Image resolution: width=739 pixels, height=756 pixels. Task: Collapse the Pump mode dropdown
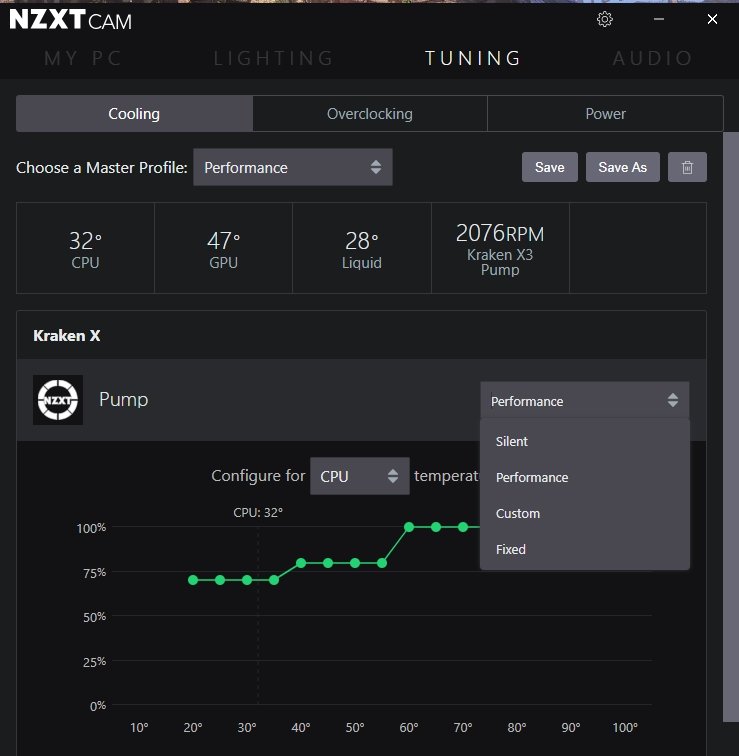pyautogui.click(x=585, y=401)
